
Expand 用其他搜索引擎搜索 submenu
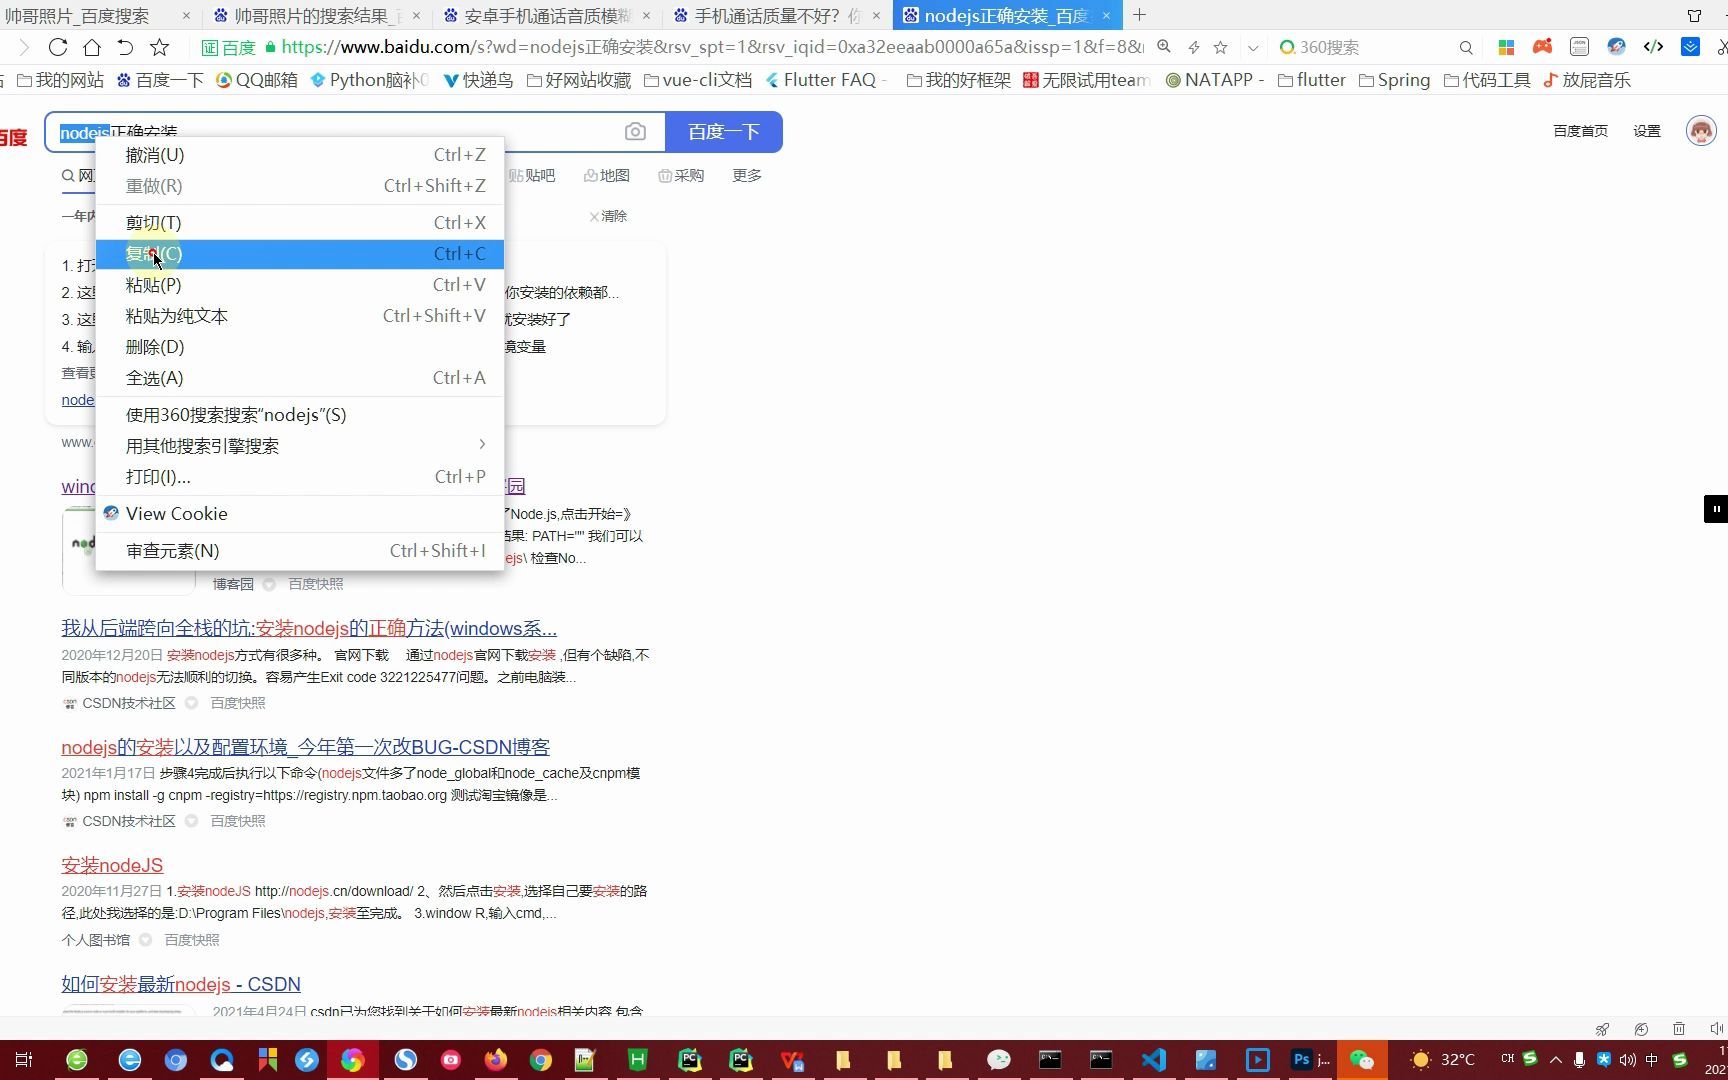(202, 446)
